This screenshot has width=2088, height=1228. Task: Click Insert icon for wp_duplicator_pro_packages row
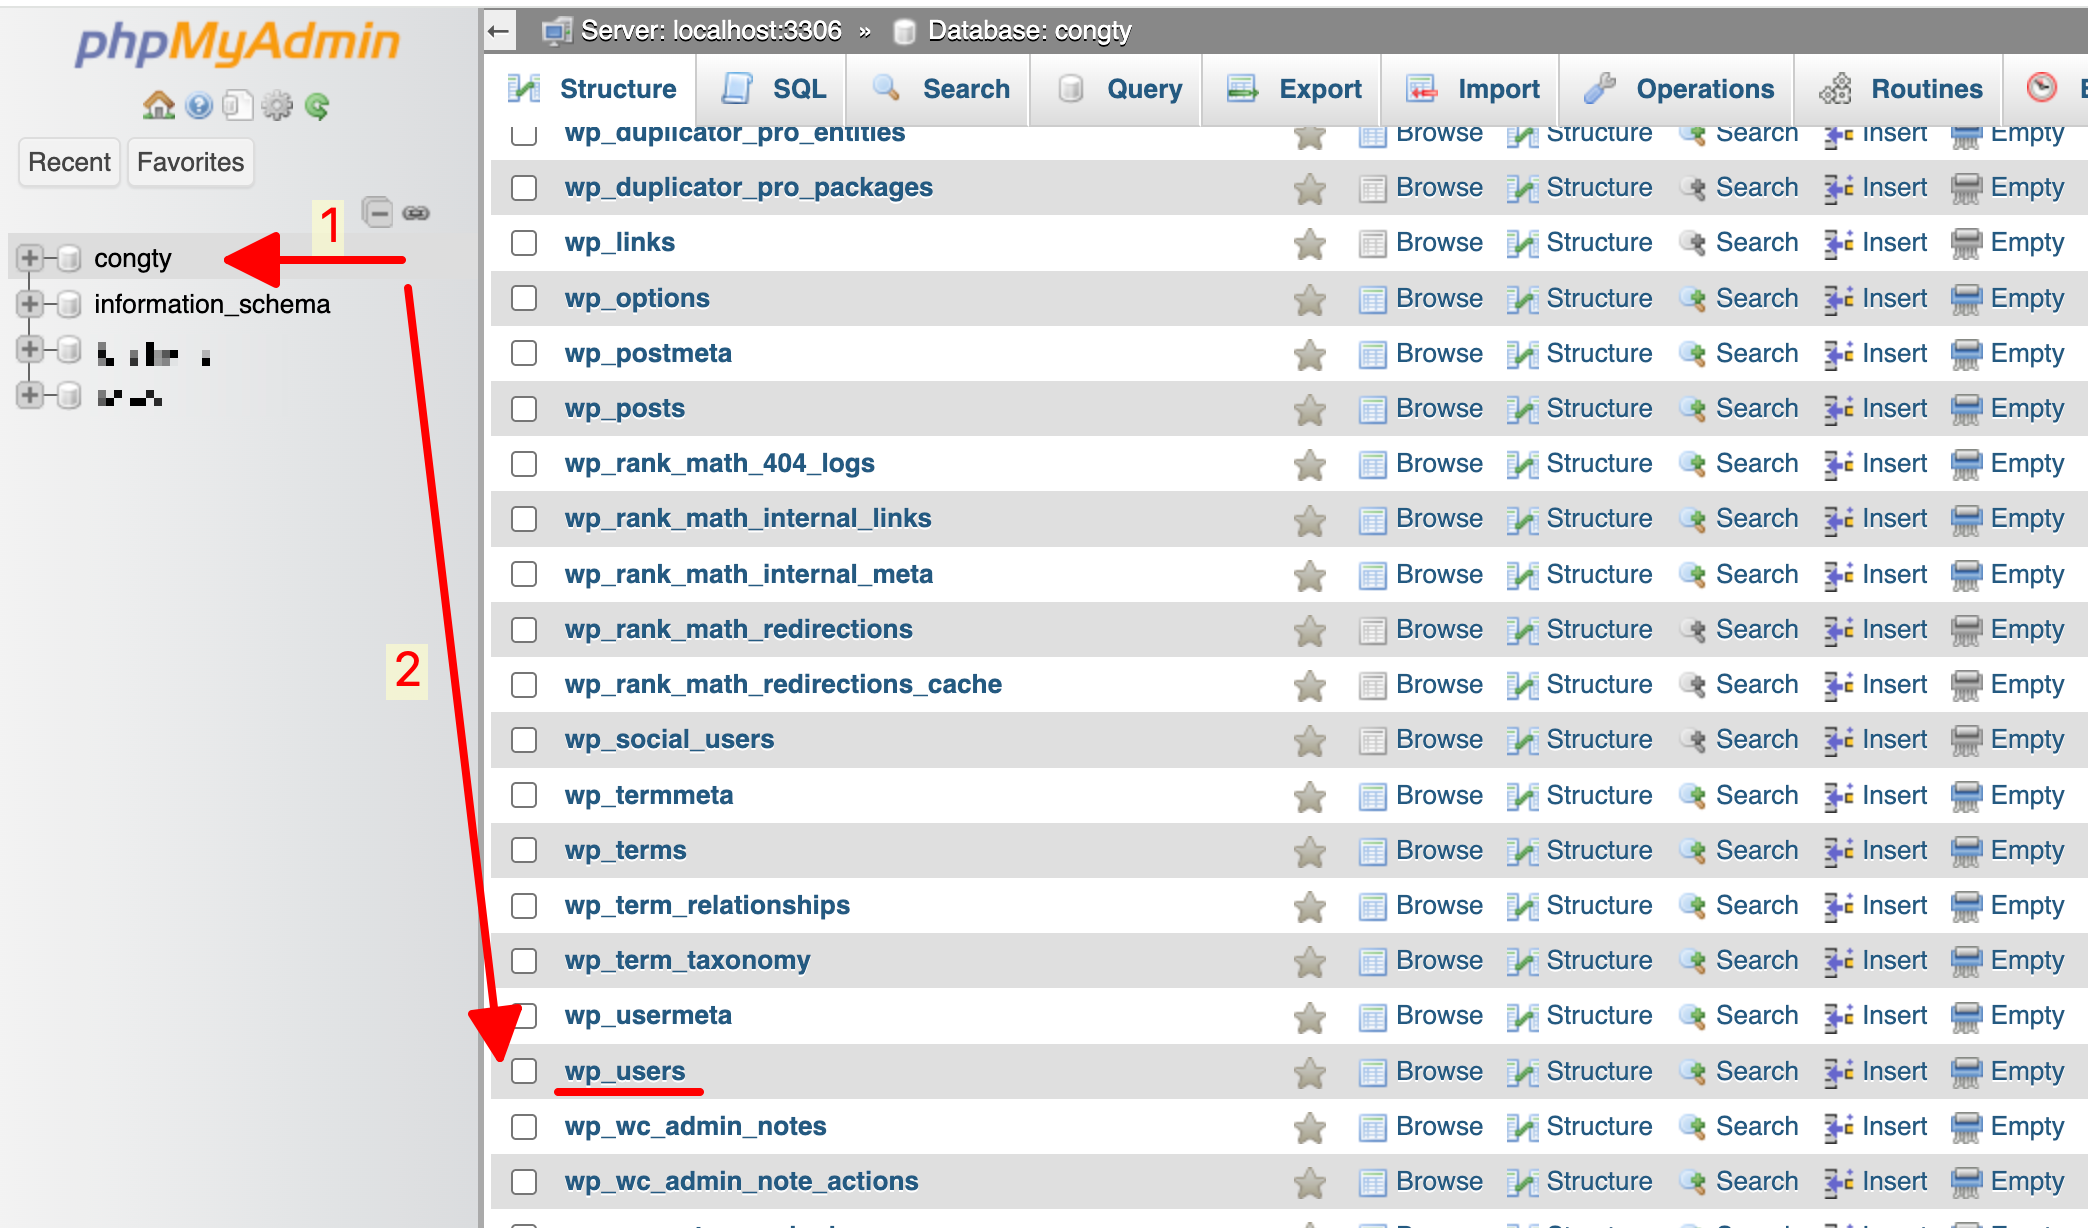click(1838, 188)
